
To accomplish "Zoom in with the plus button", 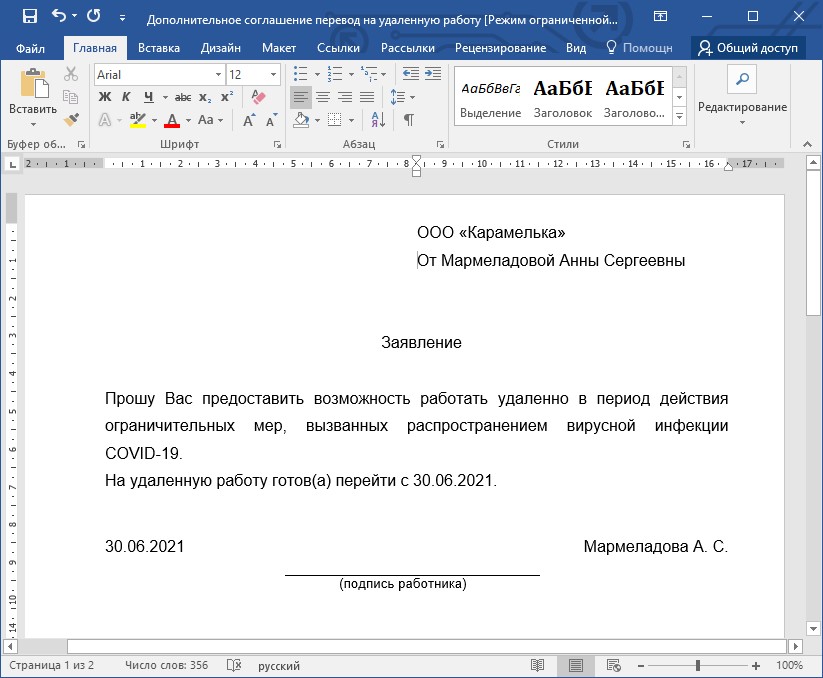I will (756, 665).
